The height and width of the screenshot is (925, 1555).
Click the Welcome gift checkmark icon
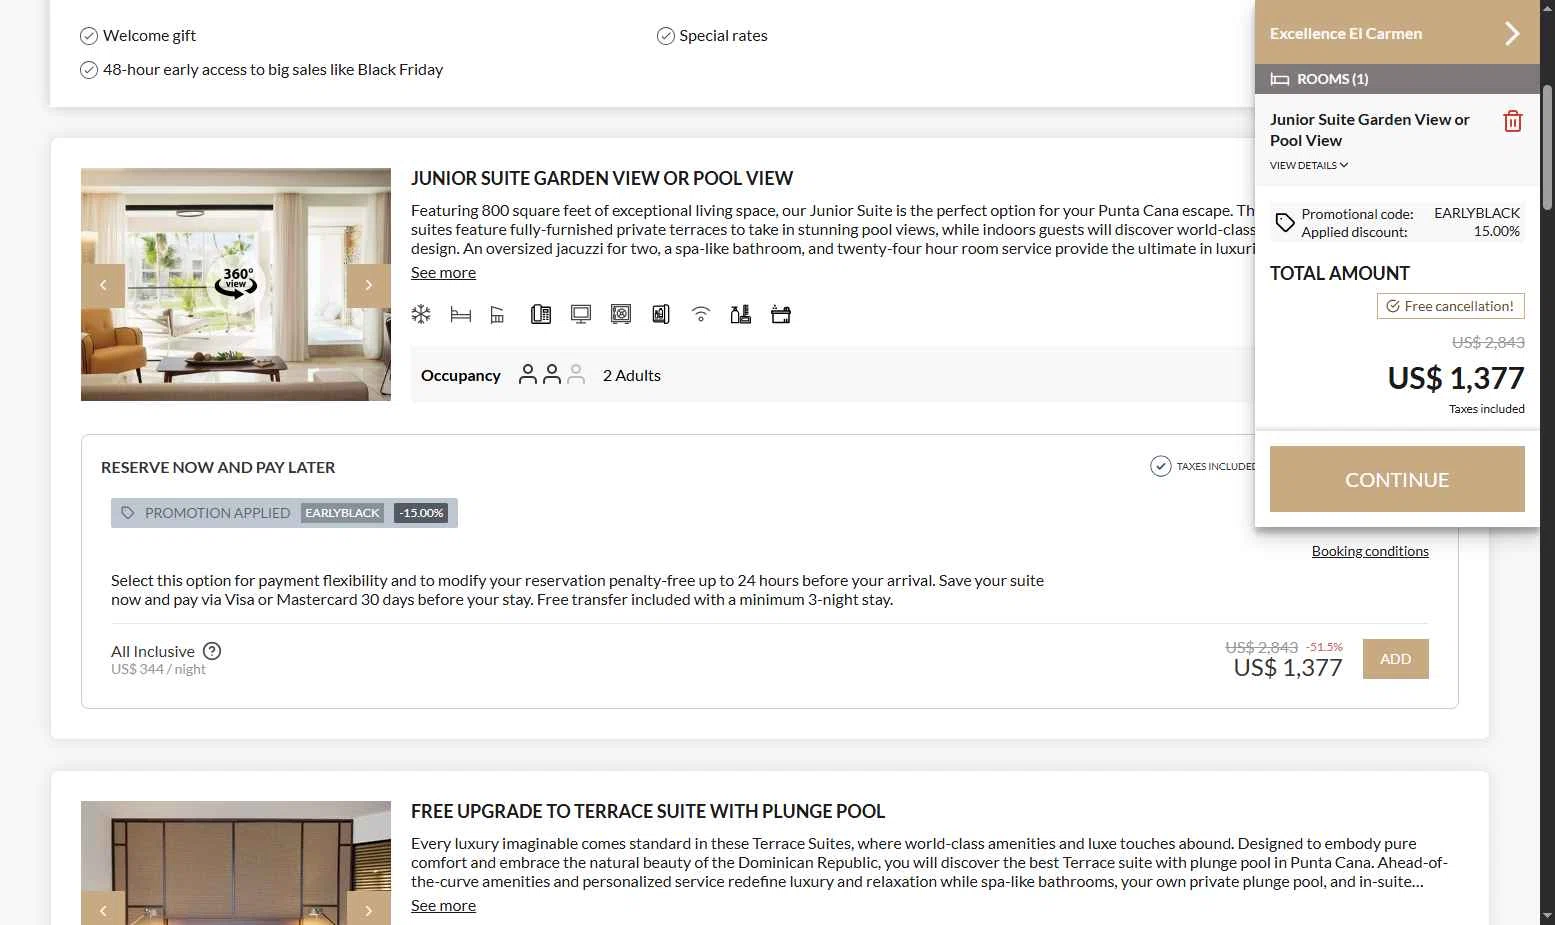pyautogui.click(x=89, y=36)
